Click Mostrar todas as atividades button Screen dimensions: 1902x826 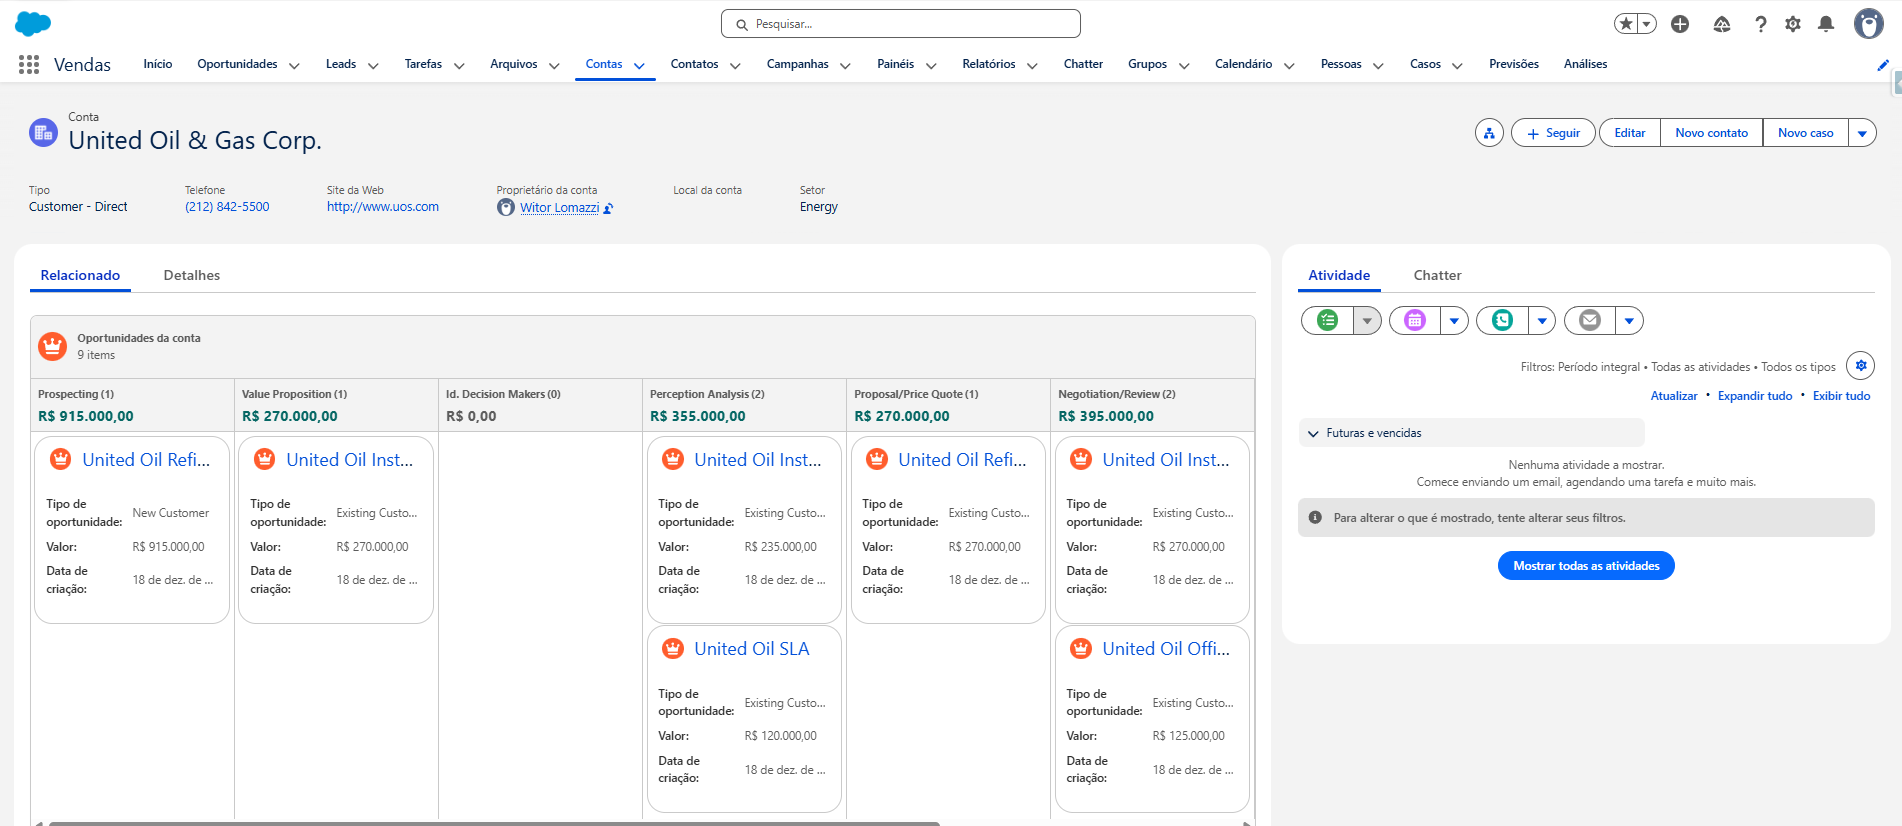(x=1586, y=566)
